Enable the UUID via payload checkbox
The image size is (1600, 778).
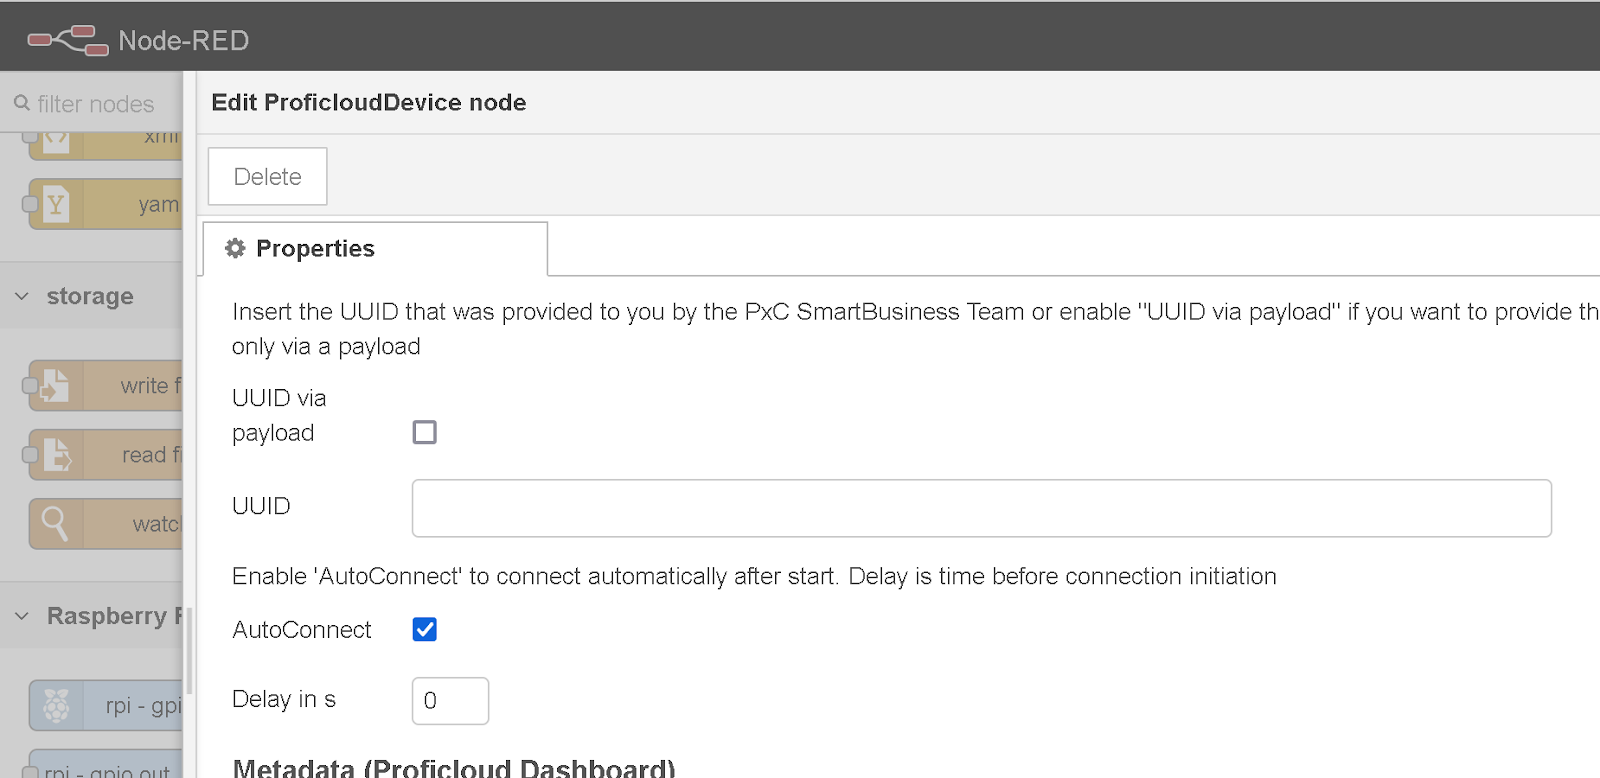425,432
